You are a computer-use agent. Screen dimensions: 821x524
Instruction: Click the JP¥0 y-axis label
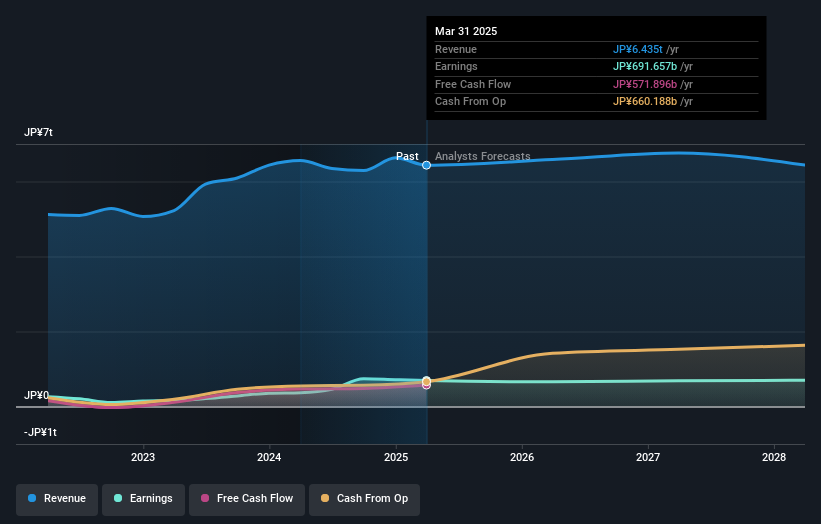pos(36,395)
